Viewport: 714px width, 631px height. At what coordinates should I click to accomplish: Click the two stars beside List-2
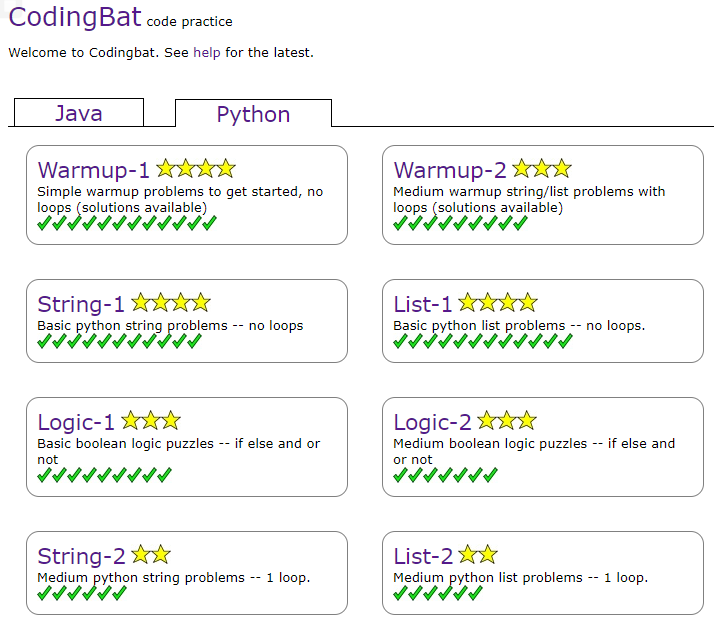click(477, 555)
